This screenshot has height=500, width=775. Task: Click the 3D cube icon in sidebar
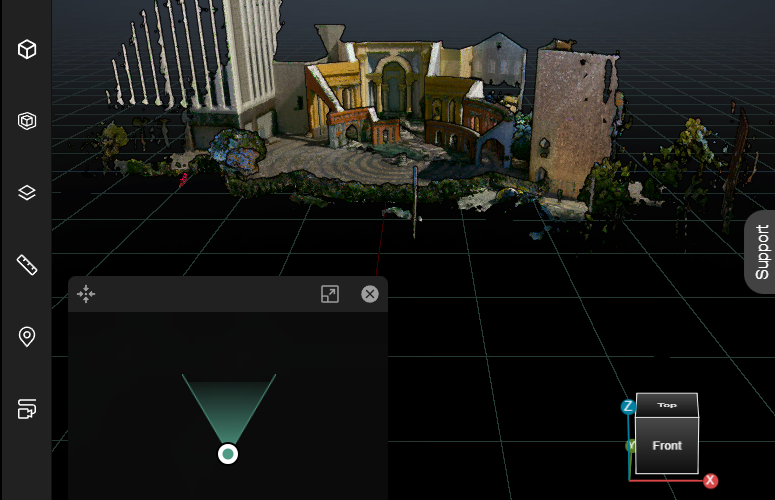[27, 49]
